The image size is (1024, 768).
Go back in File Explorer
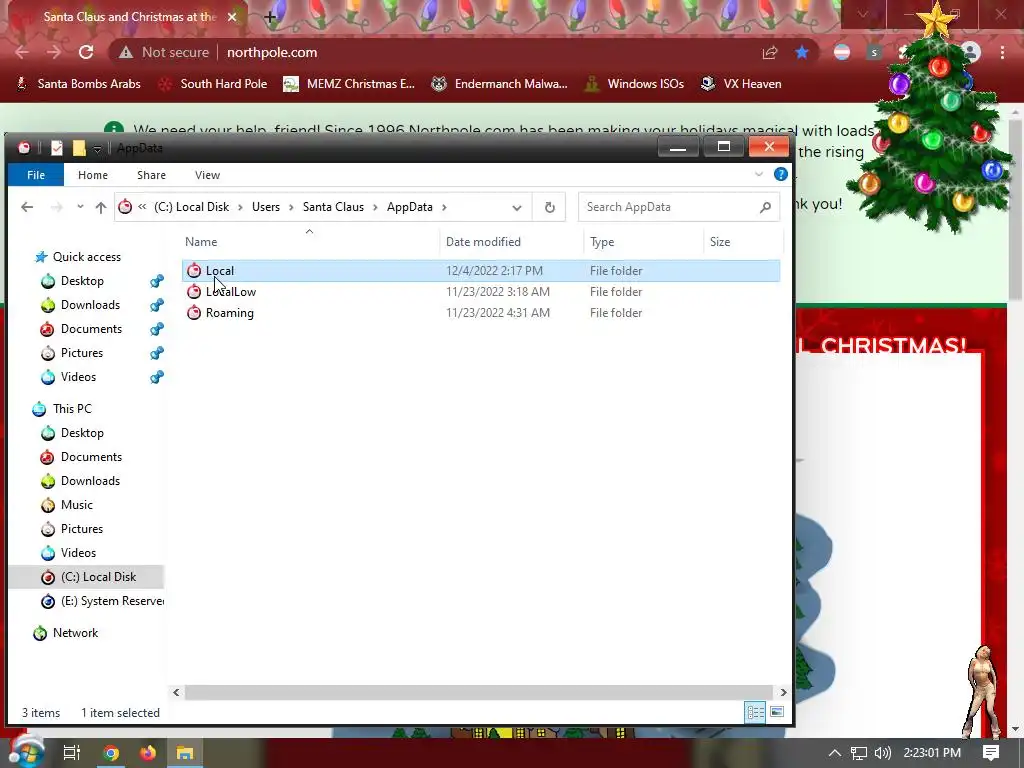coord(27,207)
